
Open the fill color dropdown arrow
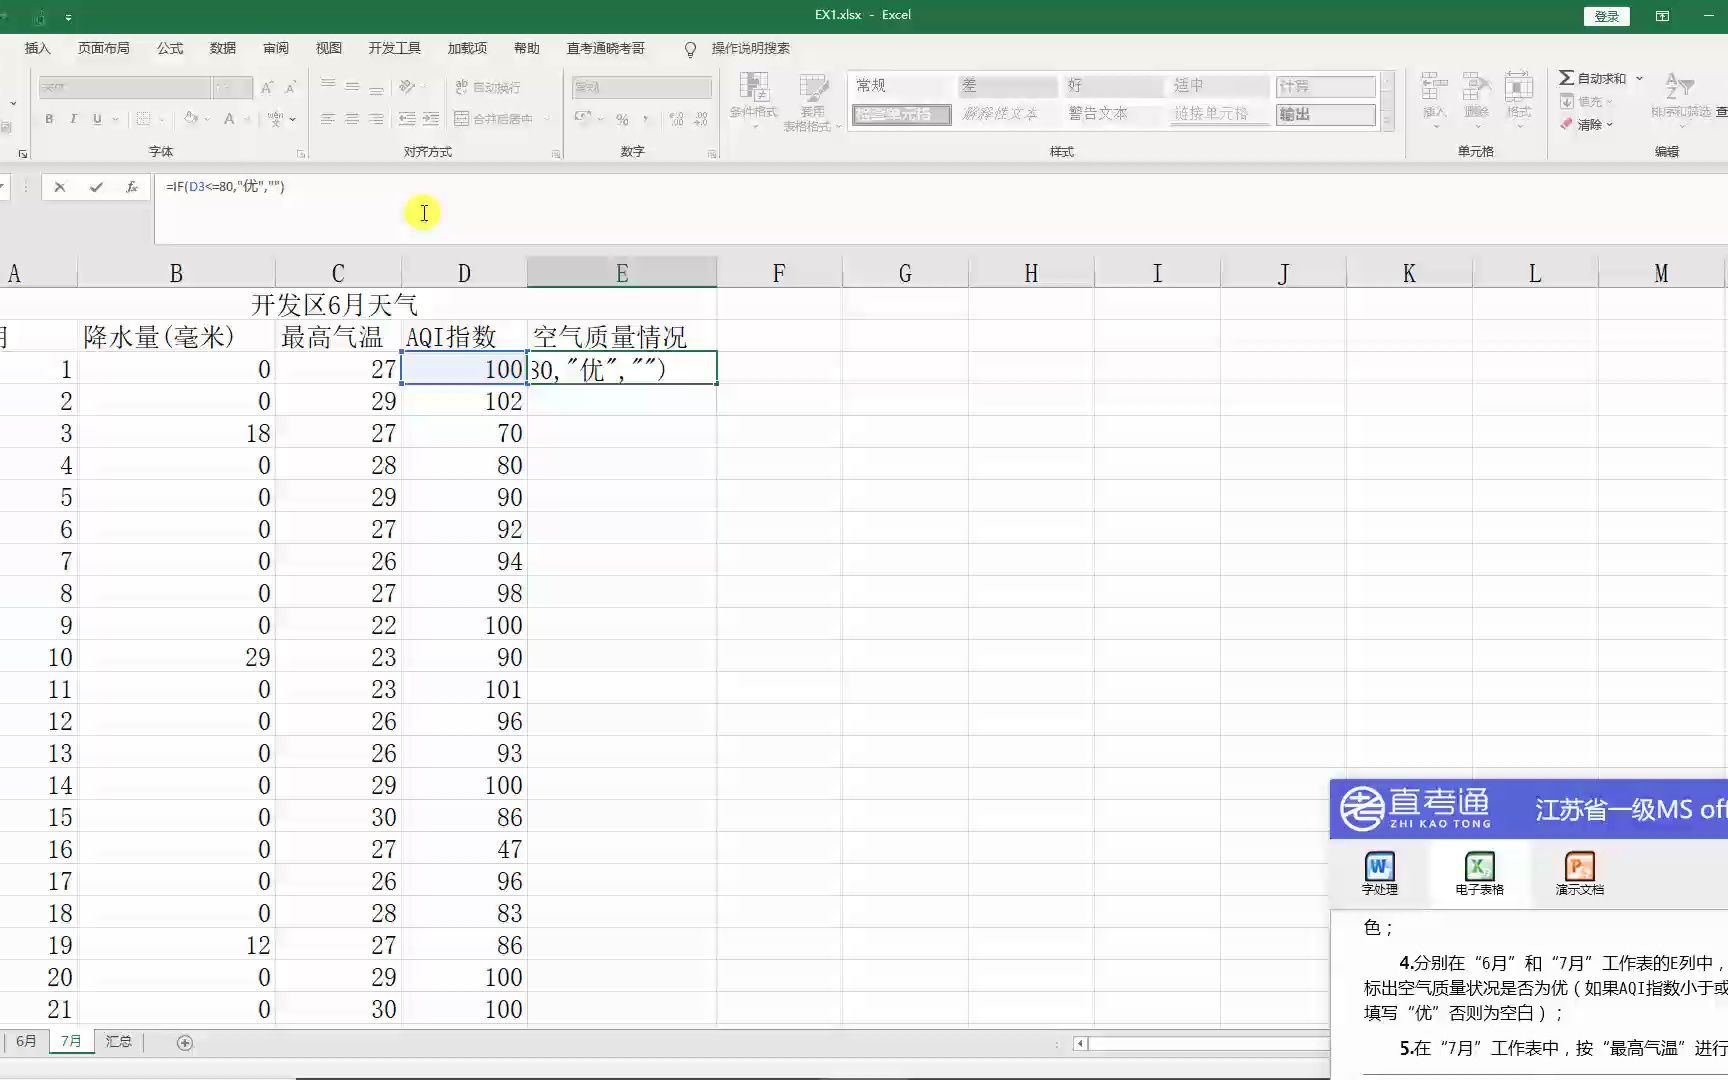[207, 119]
